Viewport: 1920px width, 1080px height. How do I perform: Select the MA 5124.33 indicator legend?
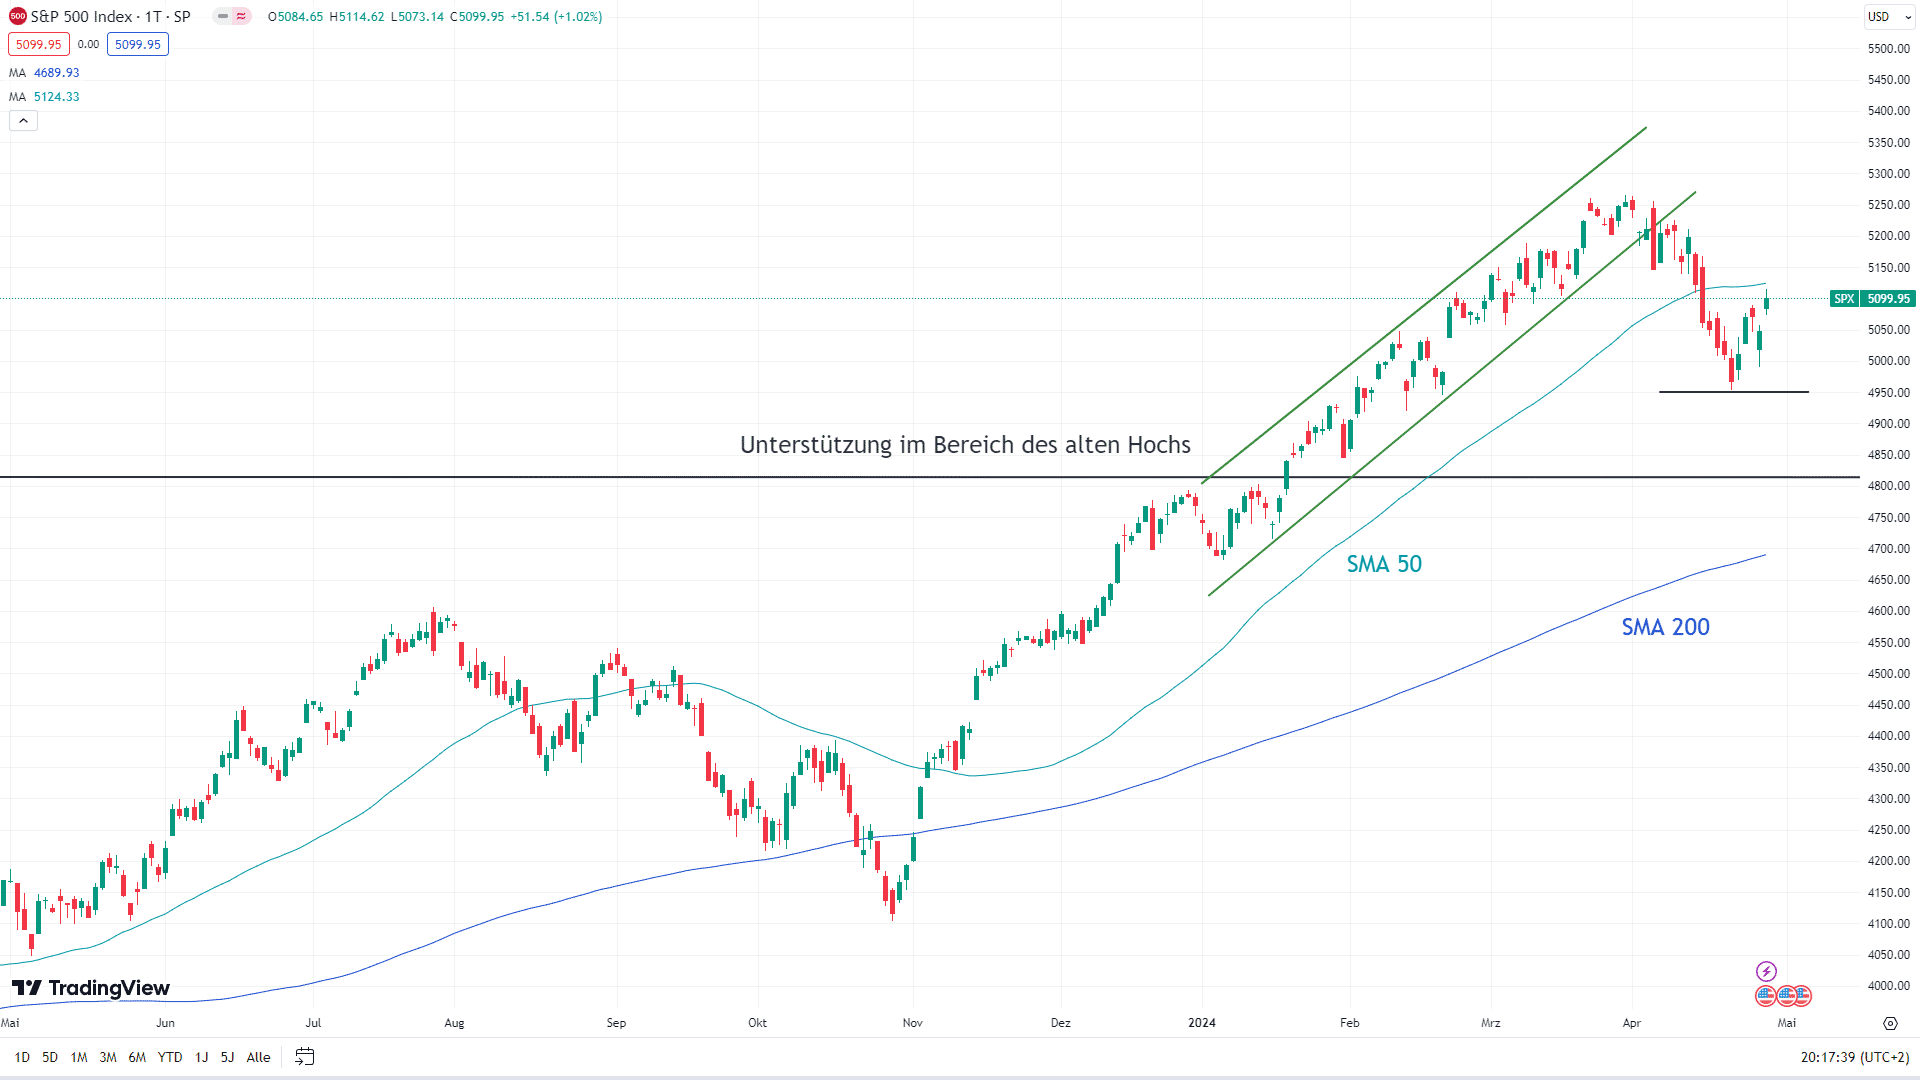(x=44, y=97)
